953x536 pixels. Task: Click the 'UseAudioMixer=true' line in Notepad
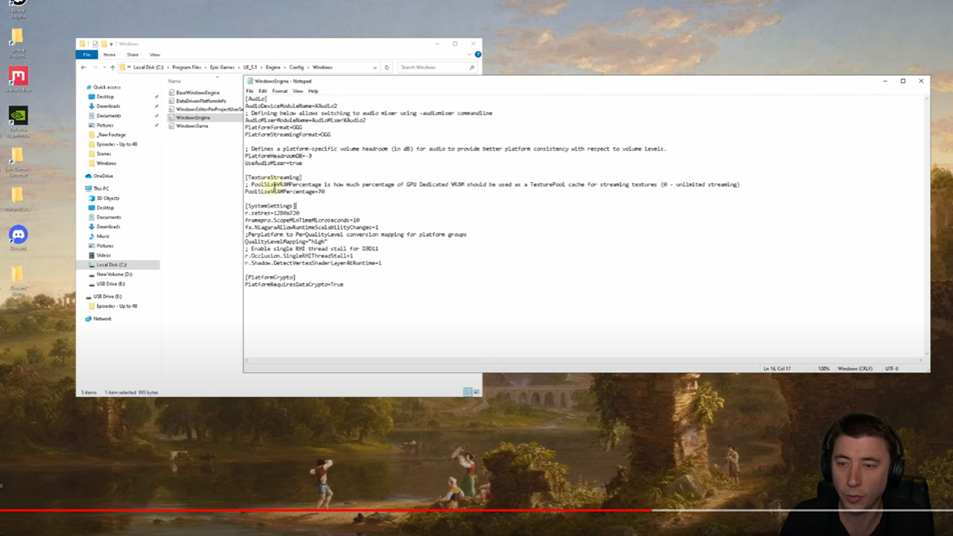[274, 163]
